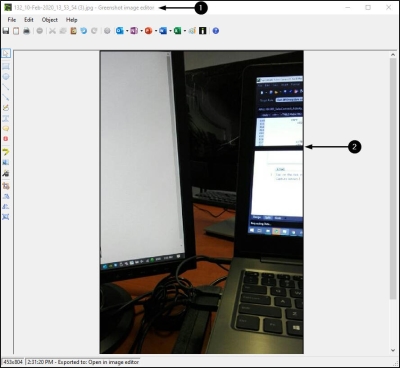Select the Obfuscate tool
400x368 pixels.
(x=6, y=162)
